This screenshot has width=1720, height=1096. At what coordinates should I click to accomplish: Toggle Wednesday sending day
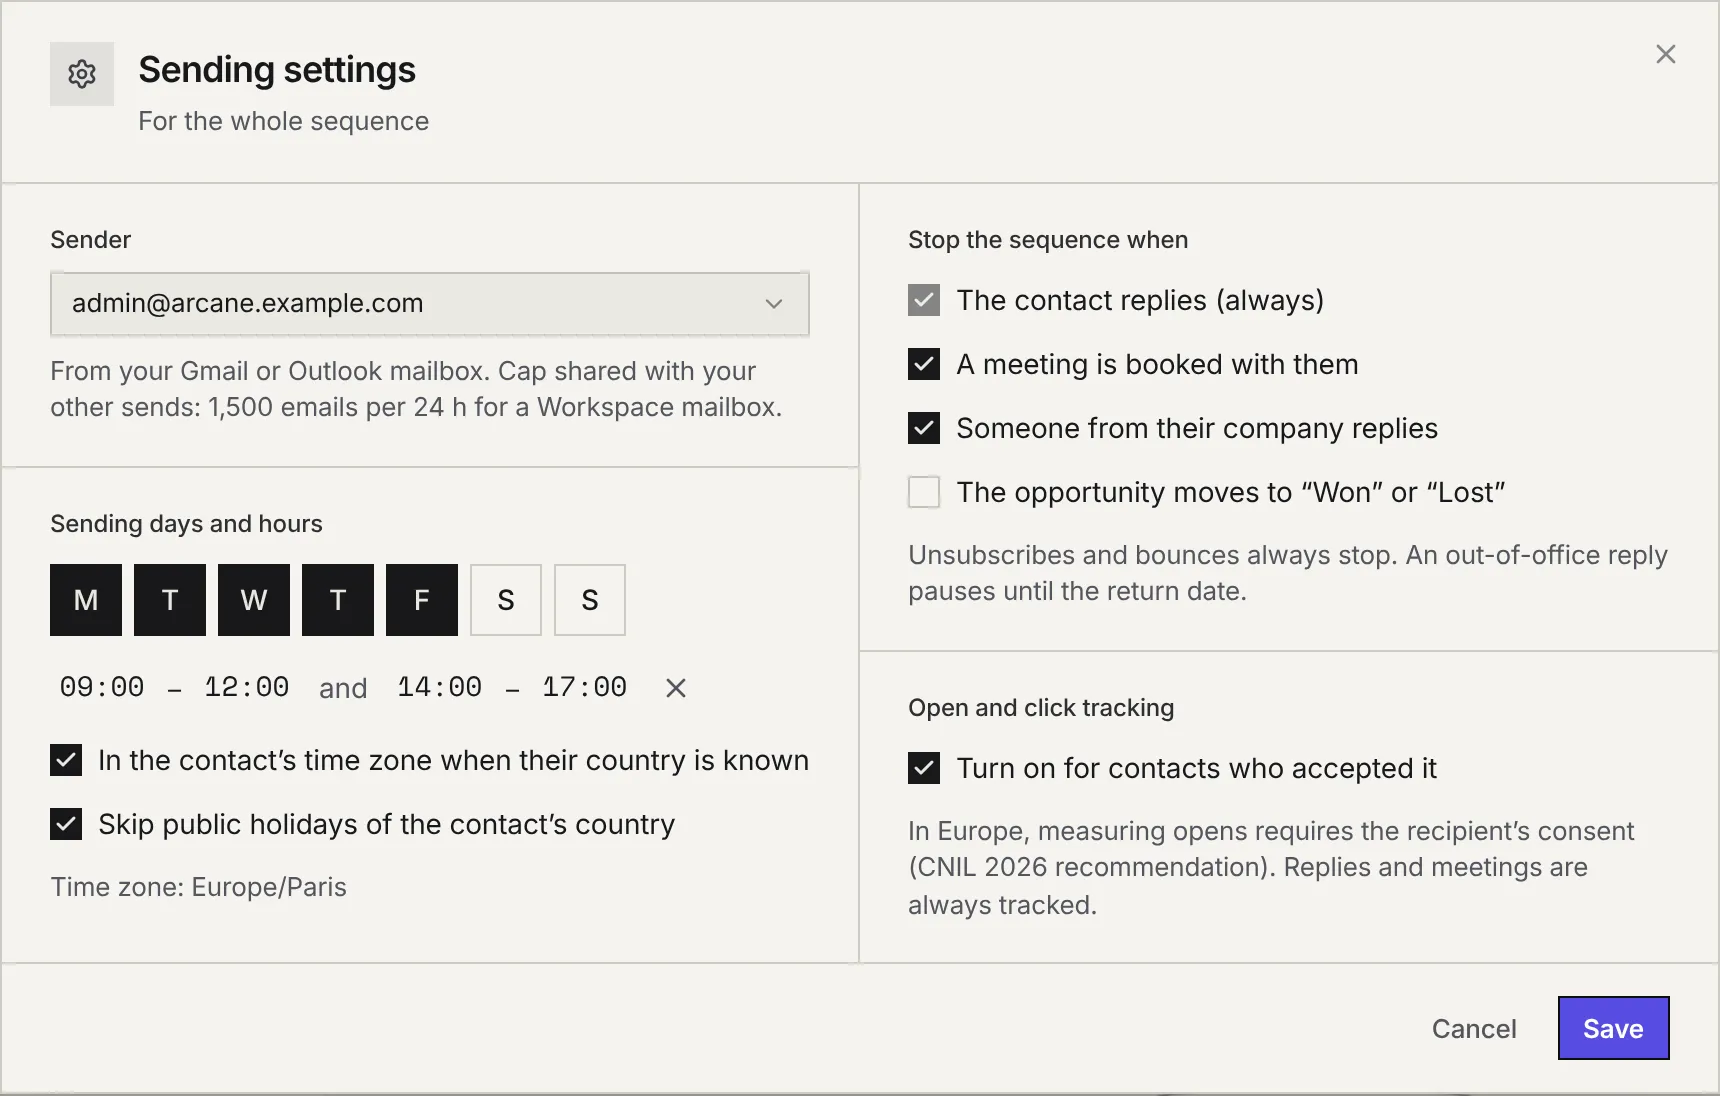tap(254, 600)
